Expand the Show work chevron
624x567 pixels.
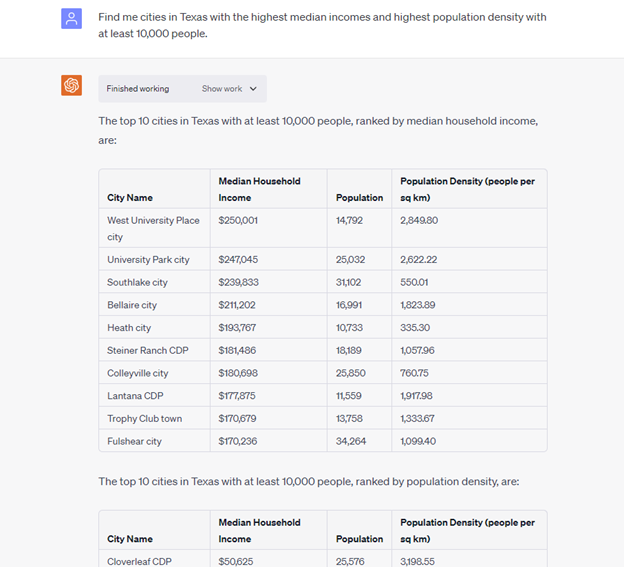coord(253,89)
